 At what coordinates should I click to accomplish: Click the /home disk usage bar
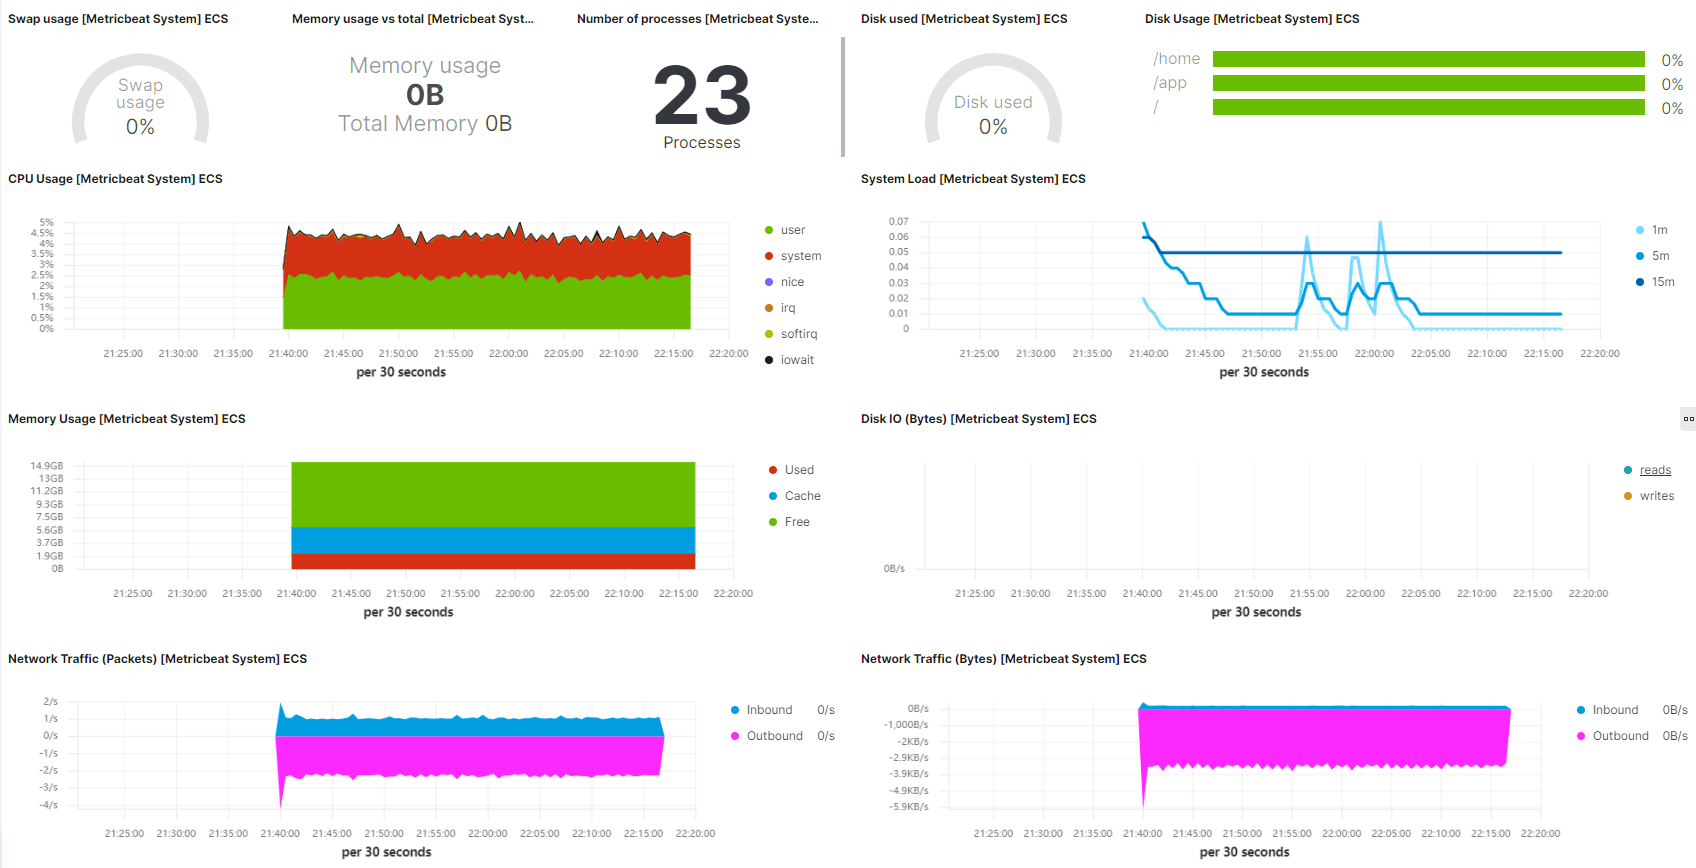click(x=1428, y=59)
